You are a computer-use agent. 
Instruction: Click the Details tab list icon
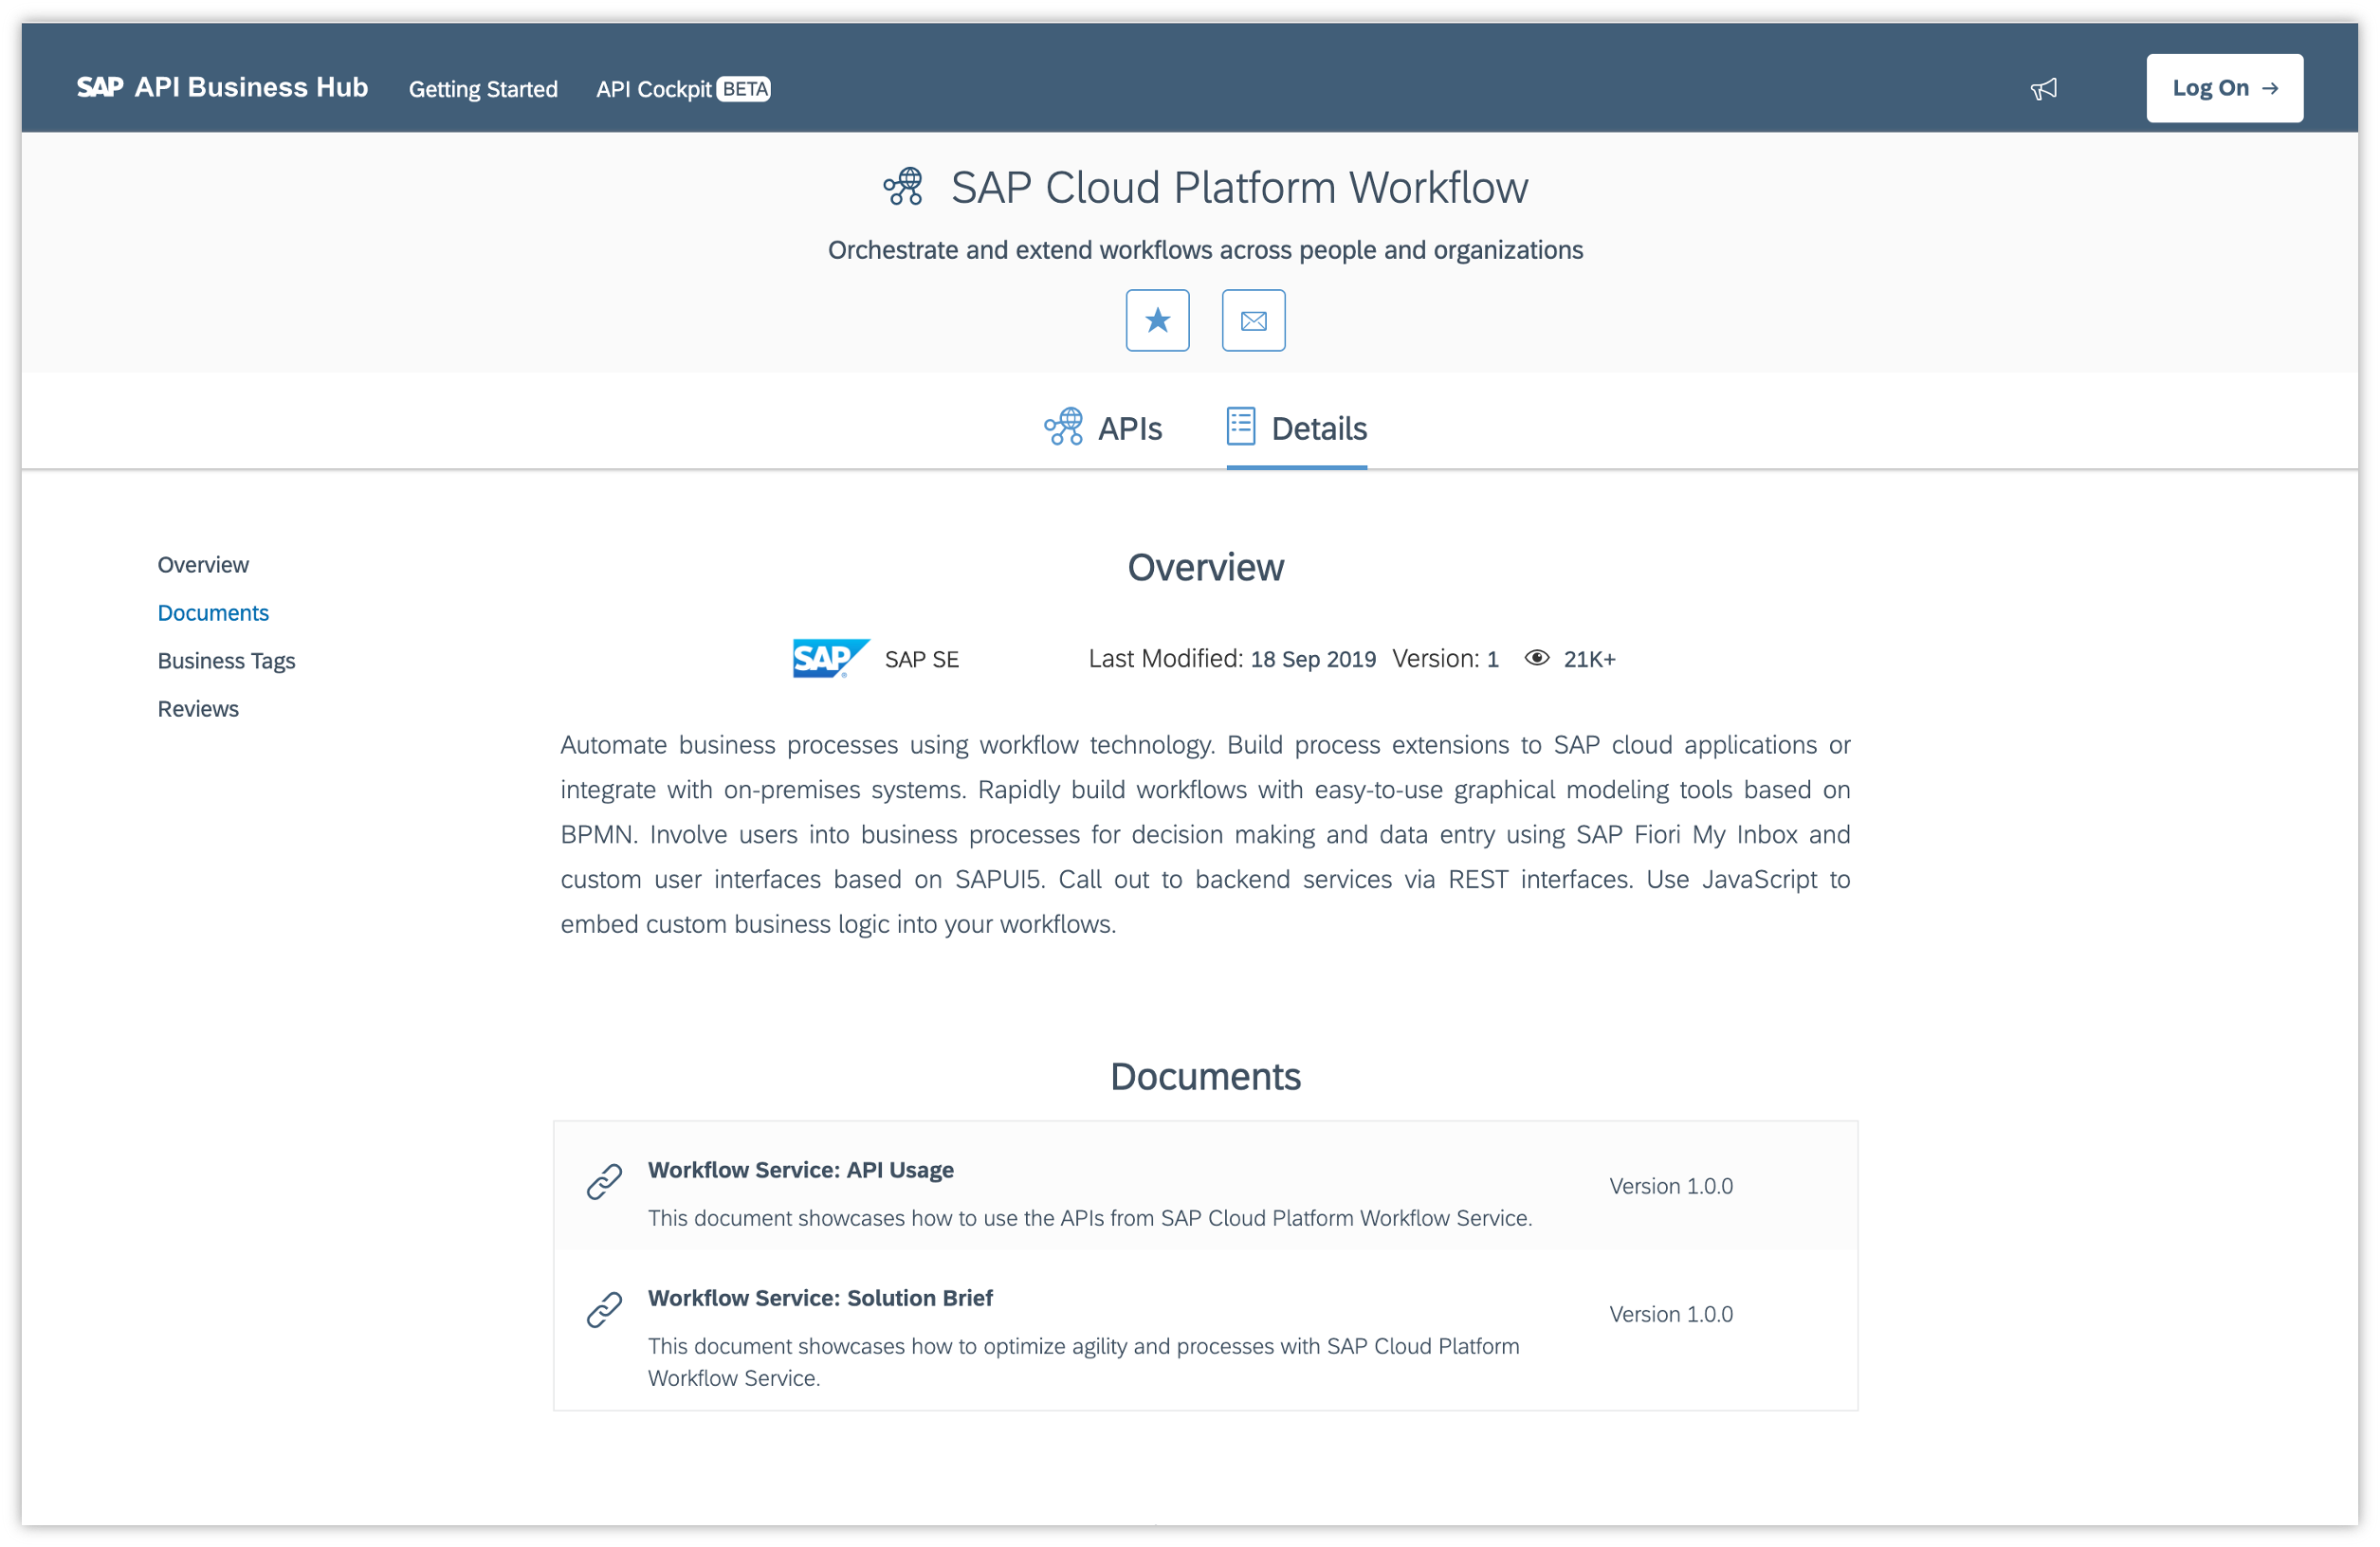coord(1240,426)
